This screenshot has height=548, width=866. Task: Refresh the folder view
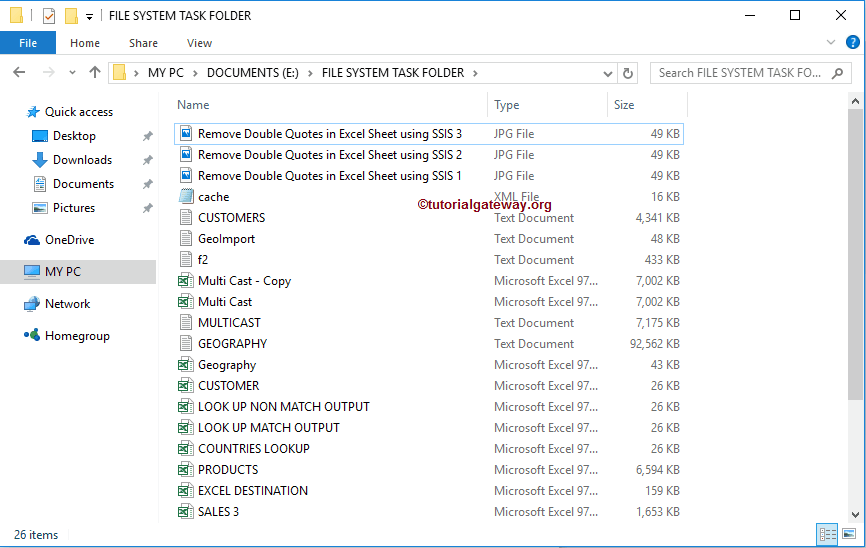click(x=628, y=73)
